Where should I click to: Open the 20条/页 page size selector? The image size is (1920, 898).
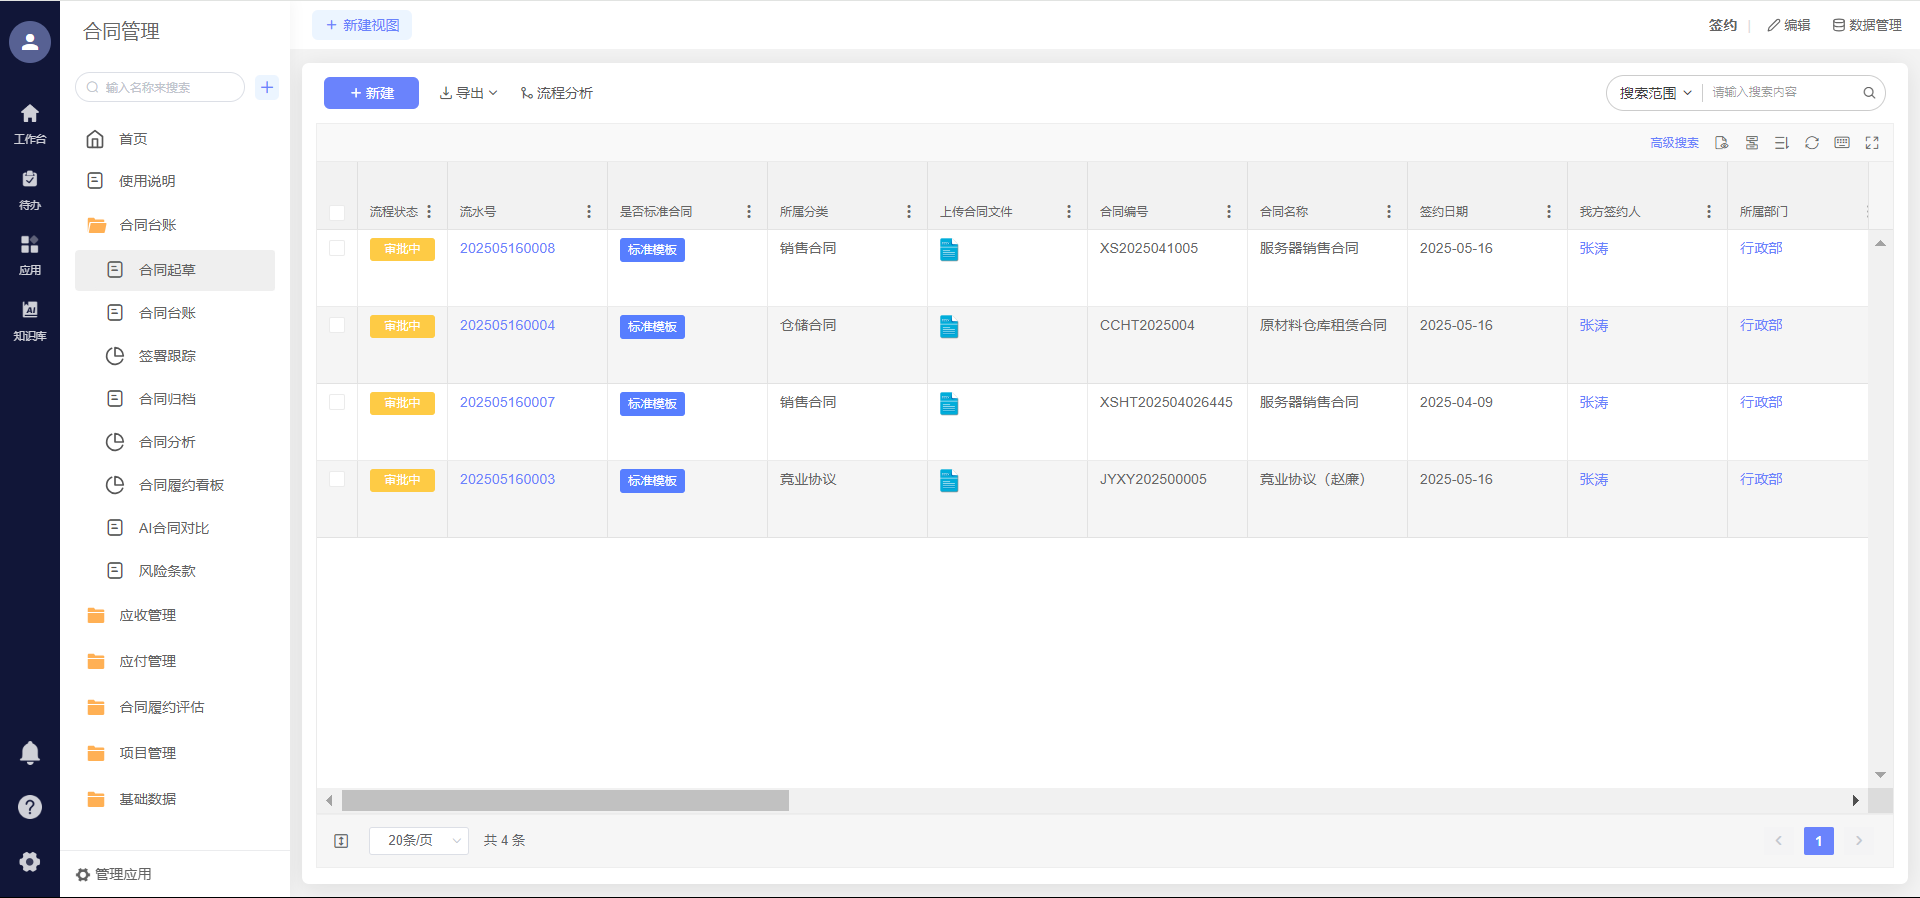point(418,841)
